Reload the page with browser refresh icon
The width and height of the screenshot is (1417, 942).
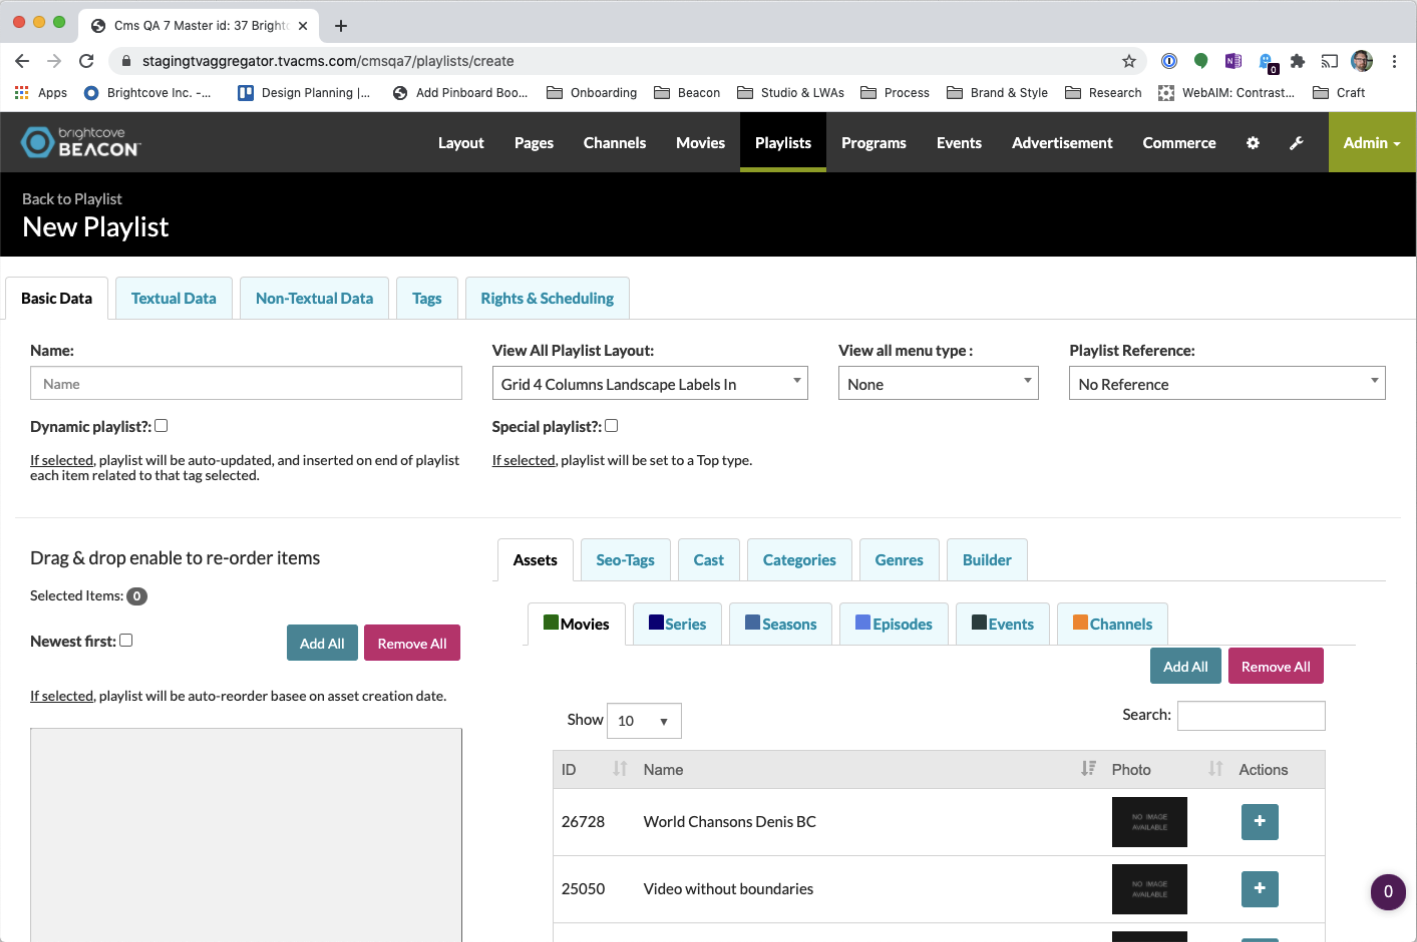click(x=87, y=61)
